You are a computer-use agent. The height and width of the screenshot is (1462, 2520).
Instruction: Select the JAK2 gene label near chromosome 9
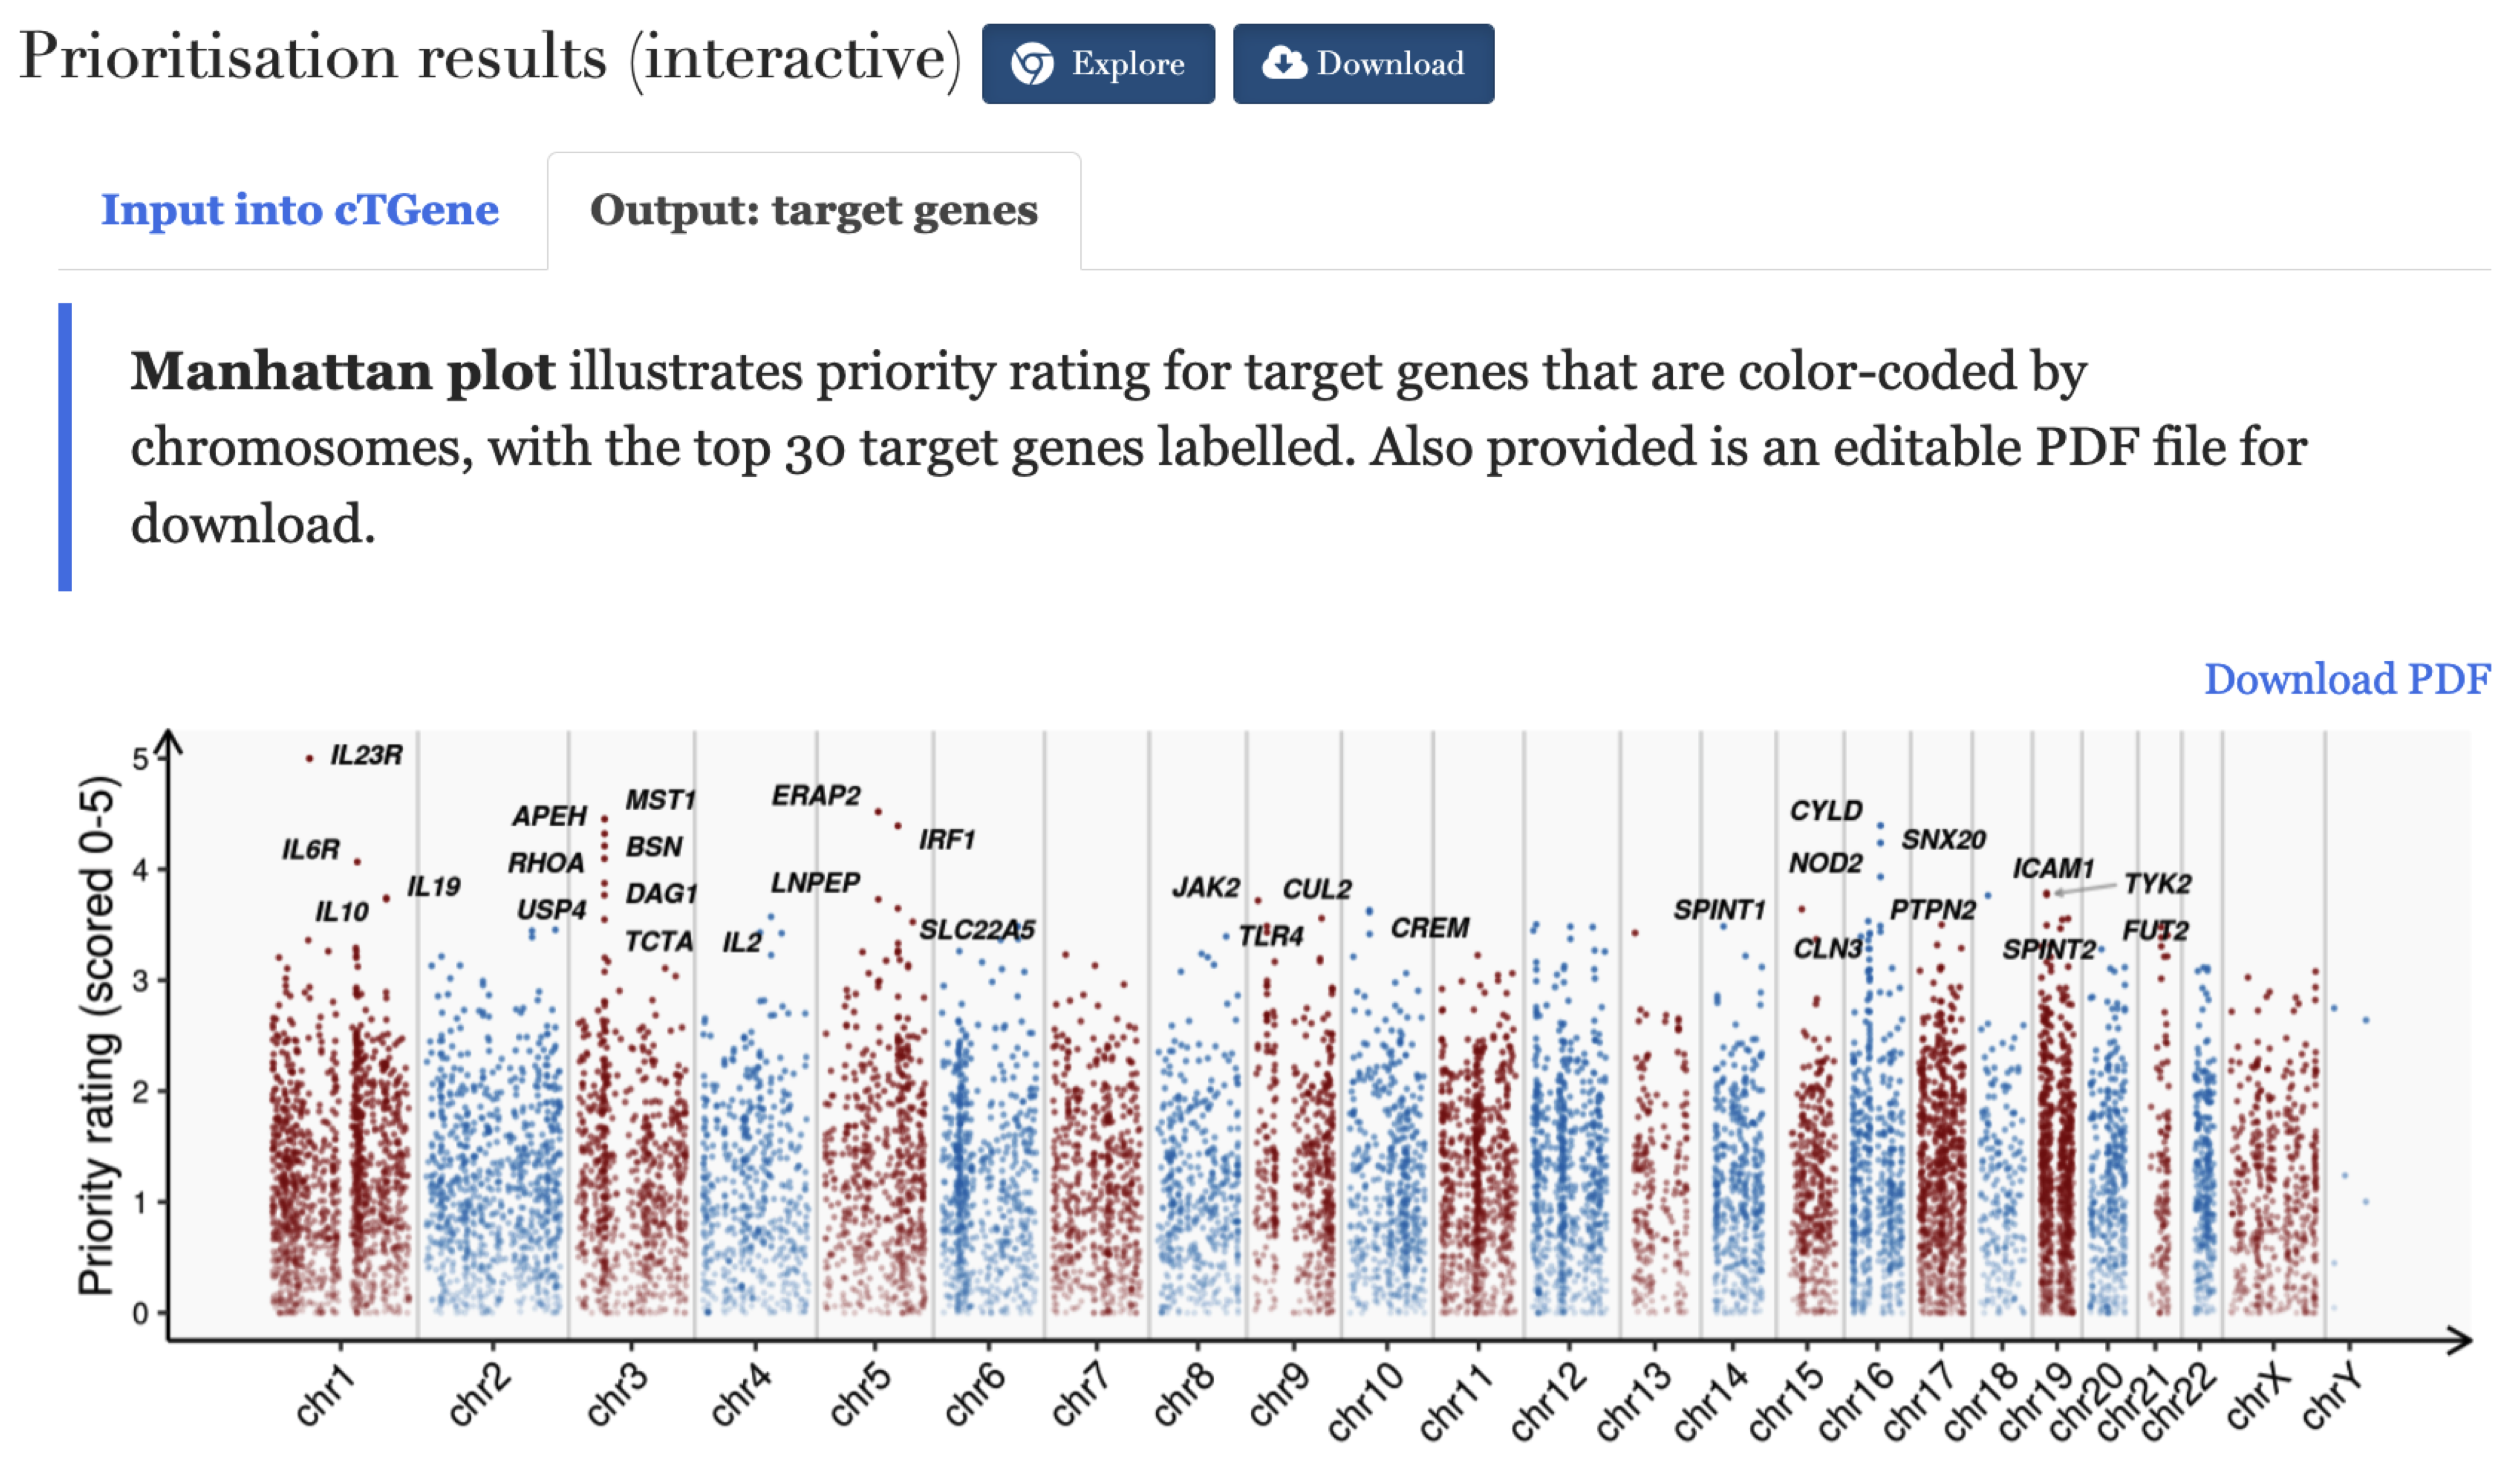pos(1206,887)
